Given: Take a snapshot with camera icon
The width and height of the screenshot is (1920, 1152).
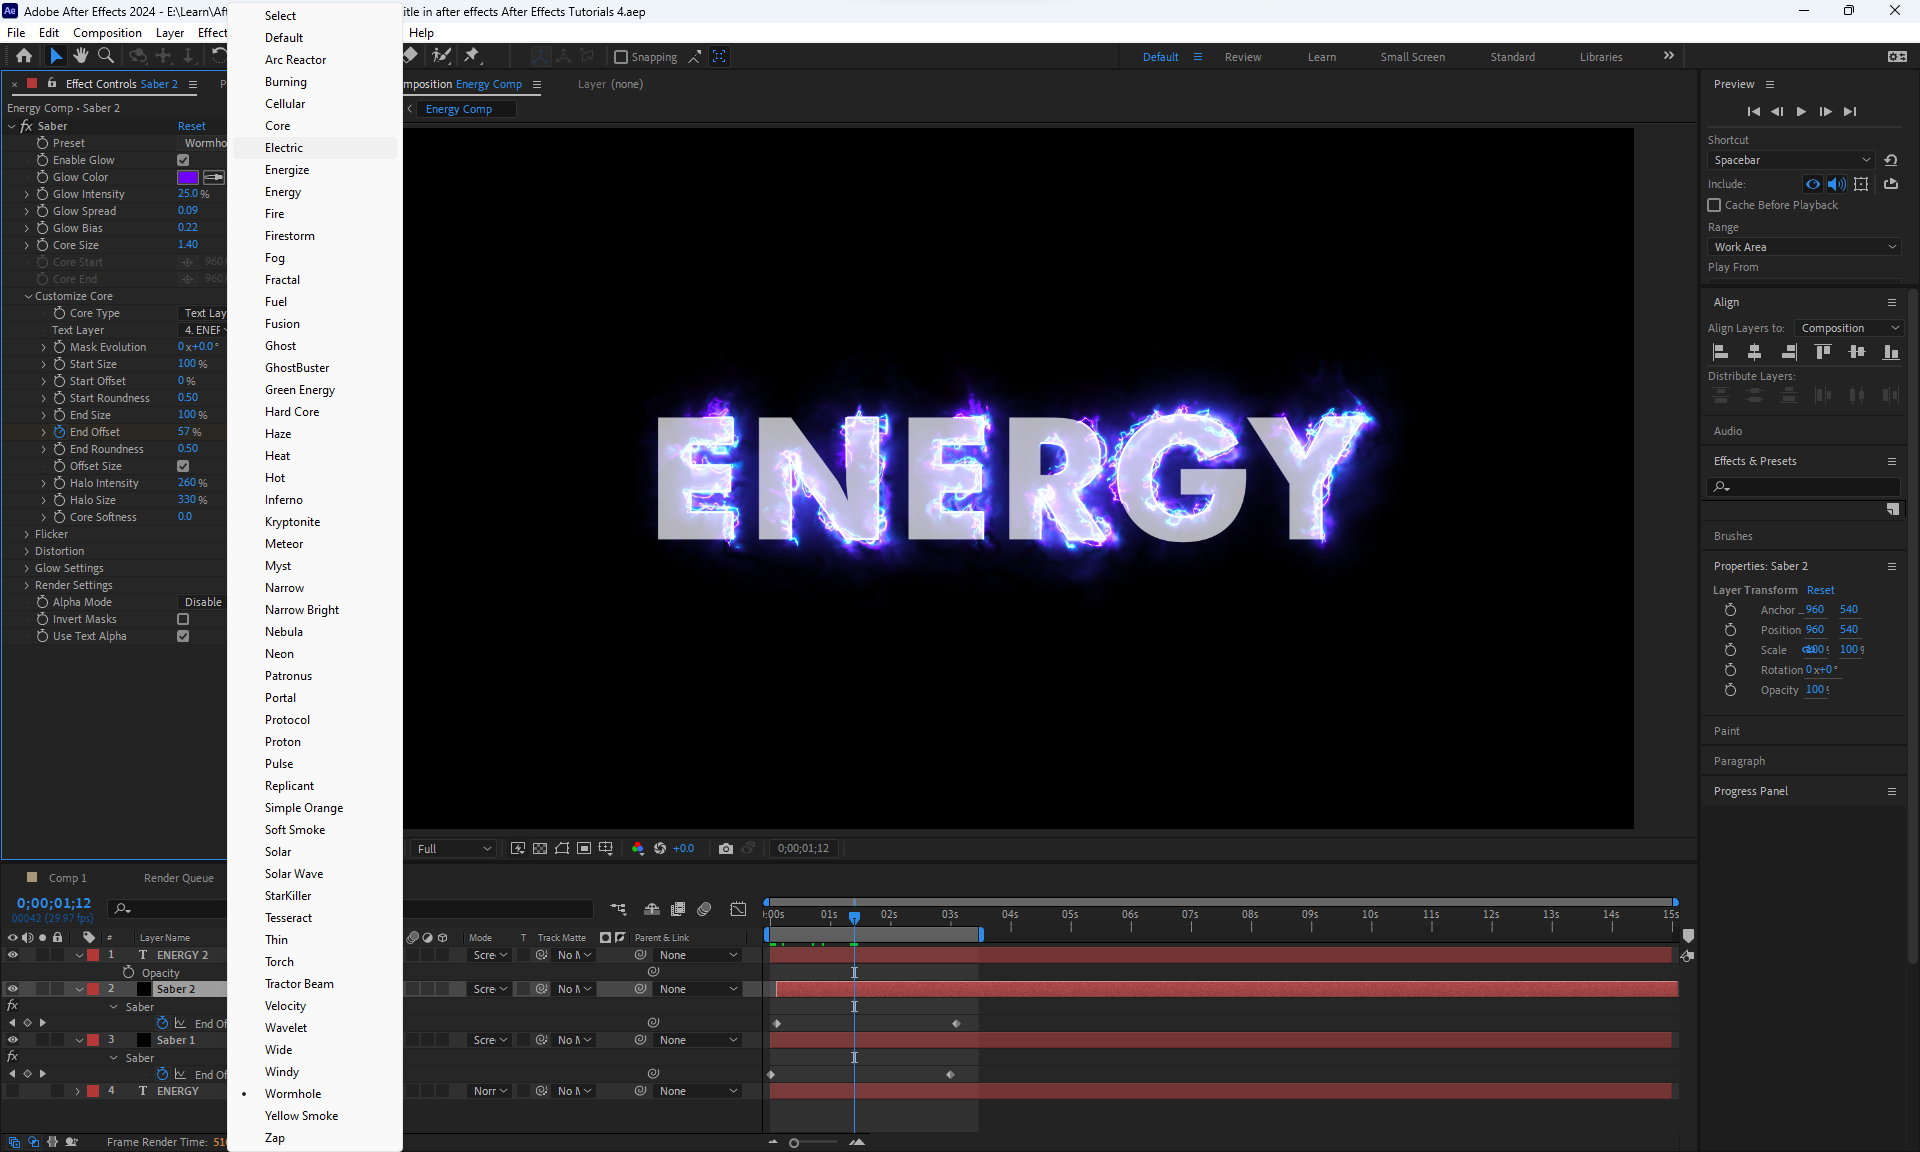Looking at the screenshot, I should pos(726,848).
